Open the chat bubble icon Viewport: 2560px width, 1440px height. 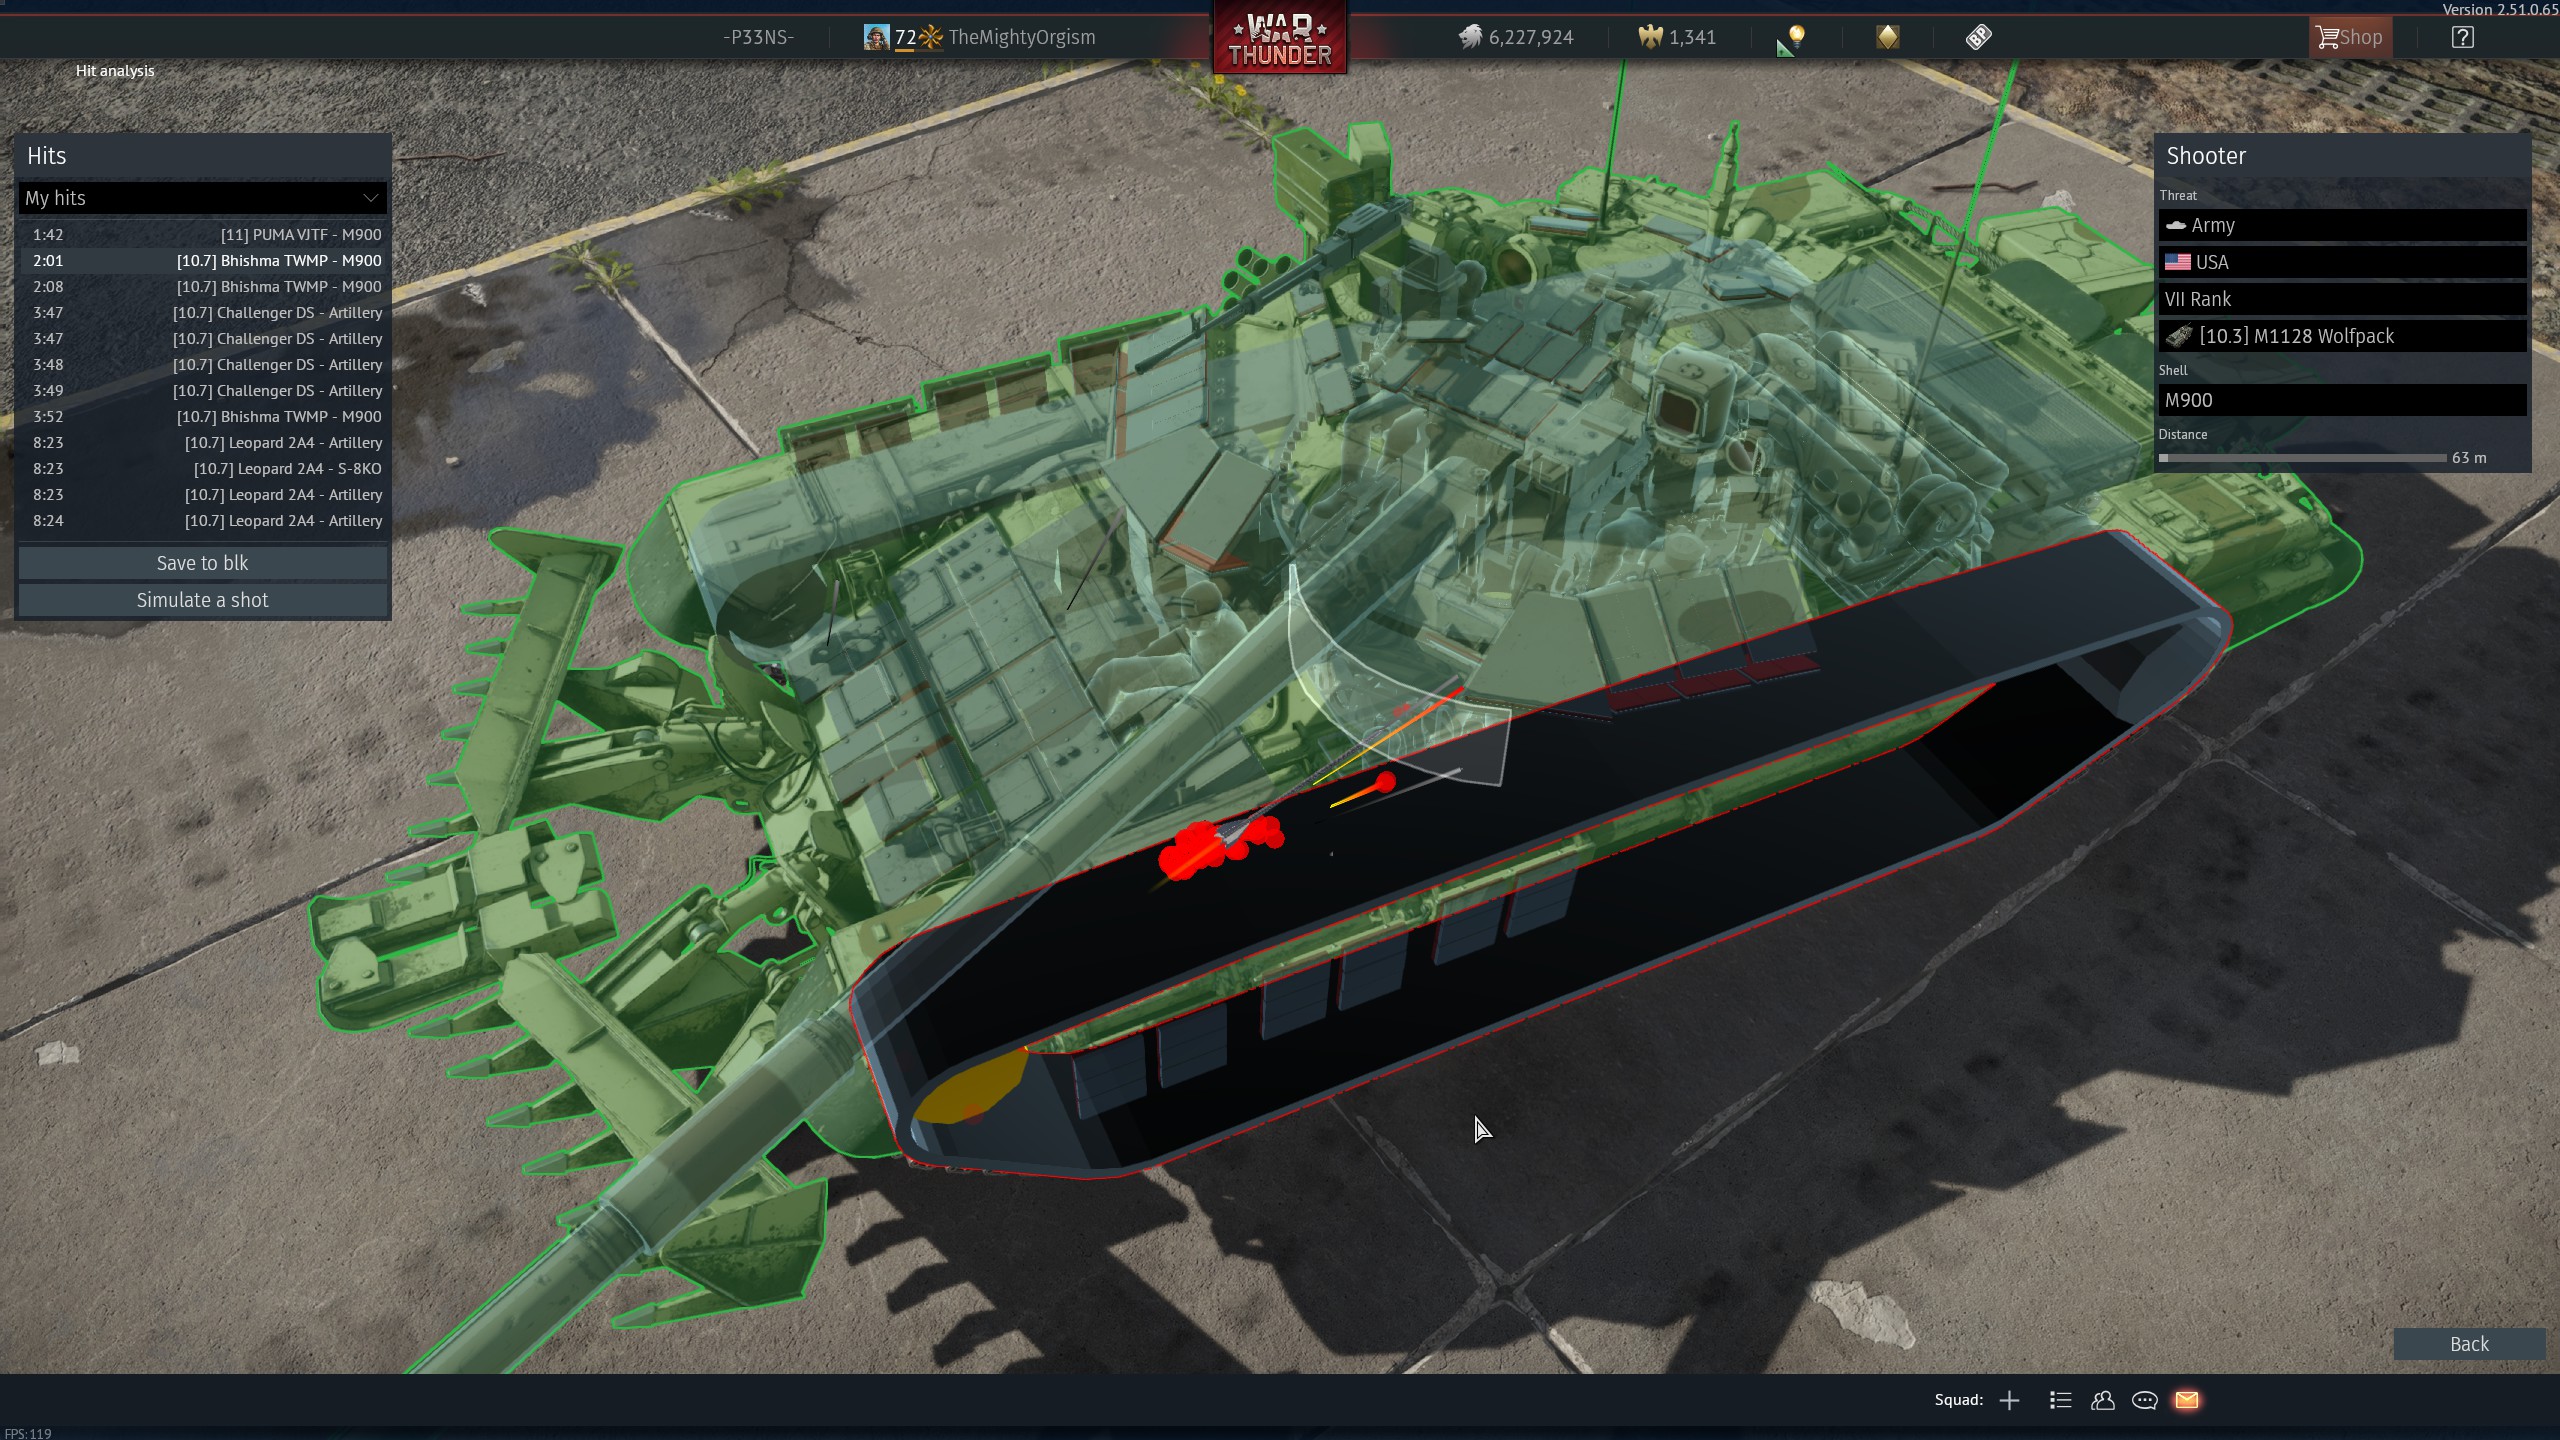pos(2144,1400)
